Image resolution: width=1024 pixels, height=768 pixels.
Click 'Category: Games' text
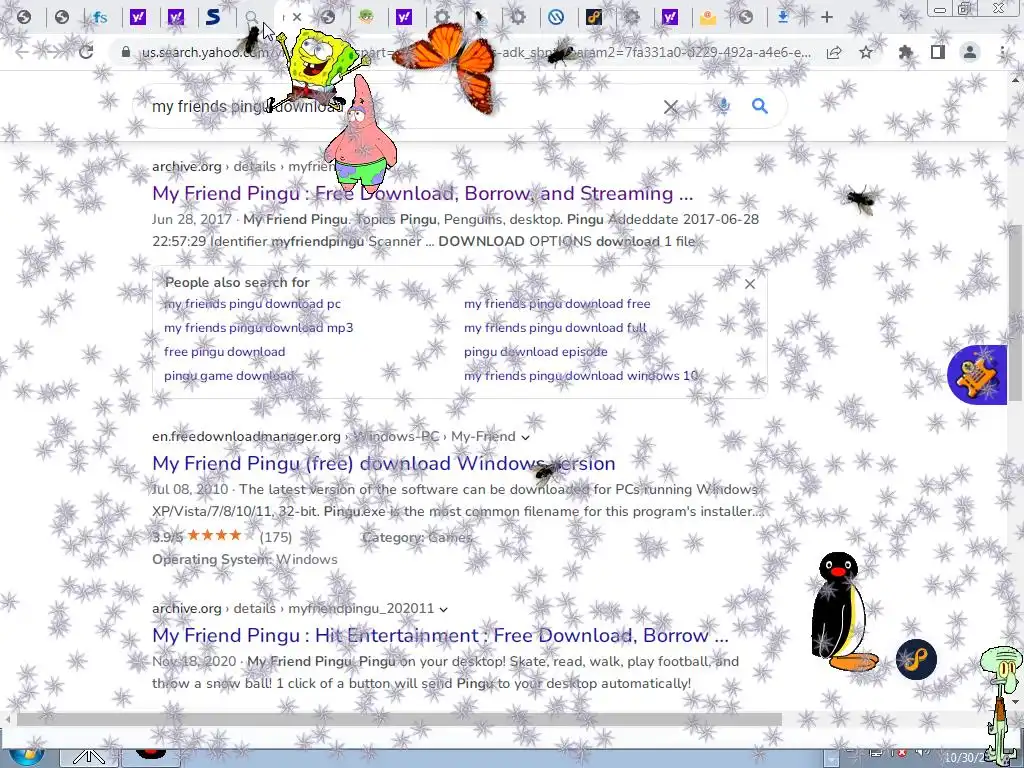point(417,537)
